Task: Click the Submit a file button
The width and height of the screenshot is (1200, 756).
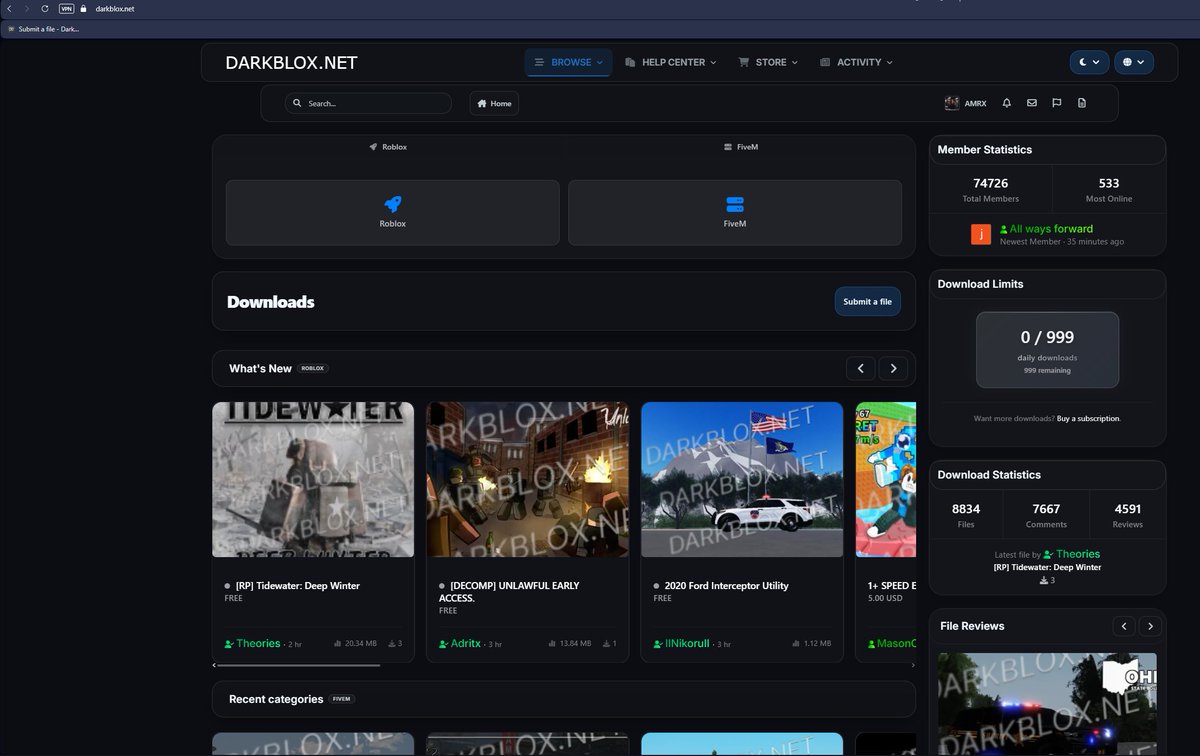Action: coord(867,301)
